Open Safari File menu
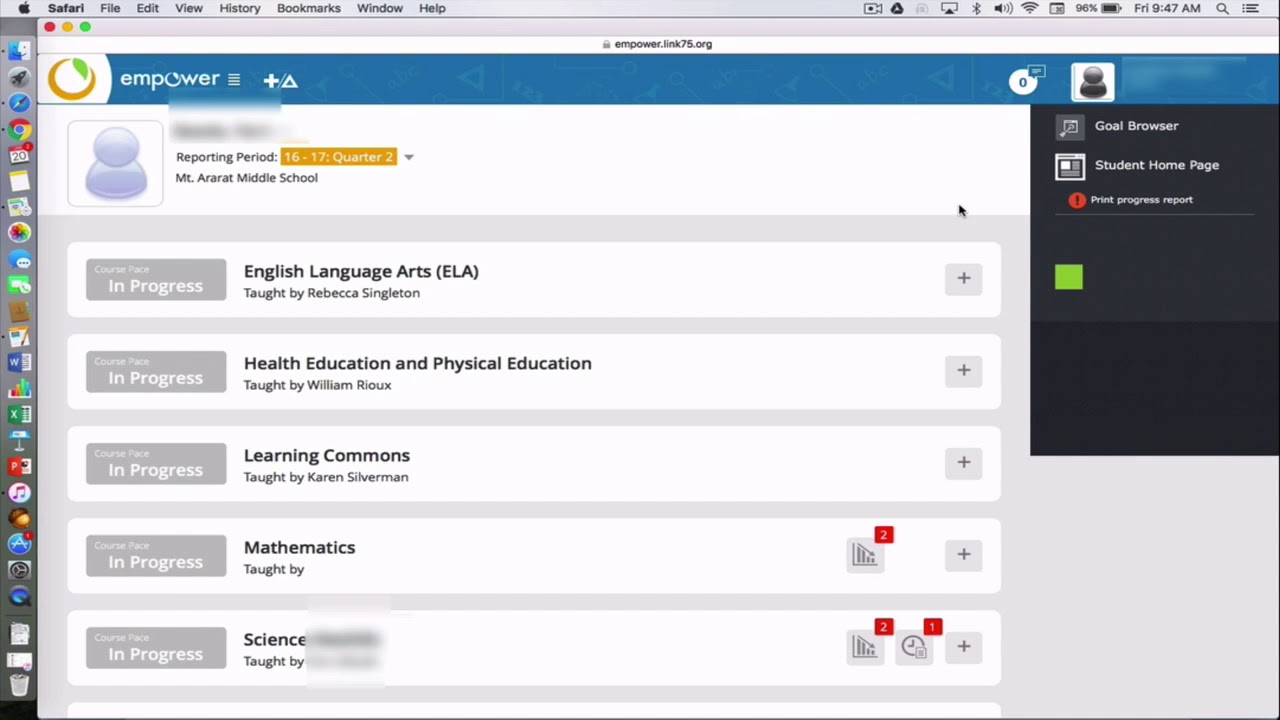This screenshot has width=1280, height=720. [x=110, y=8]
